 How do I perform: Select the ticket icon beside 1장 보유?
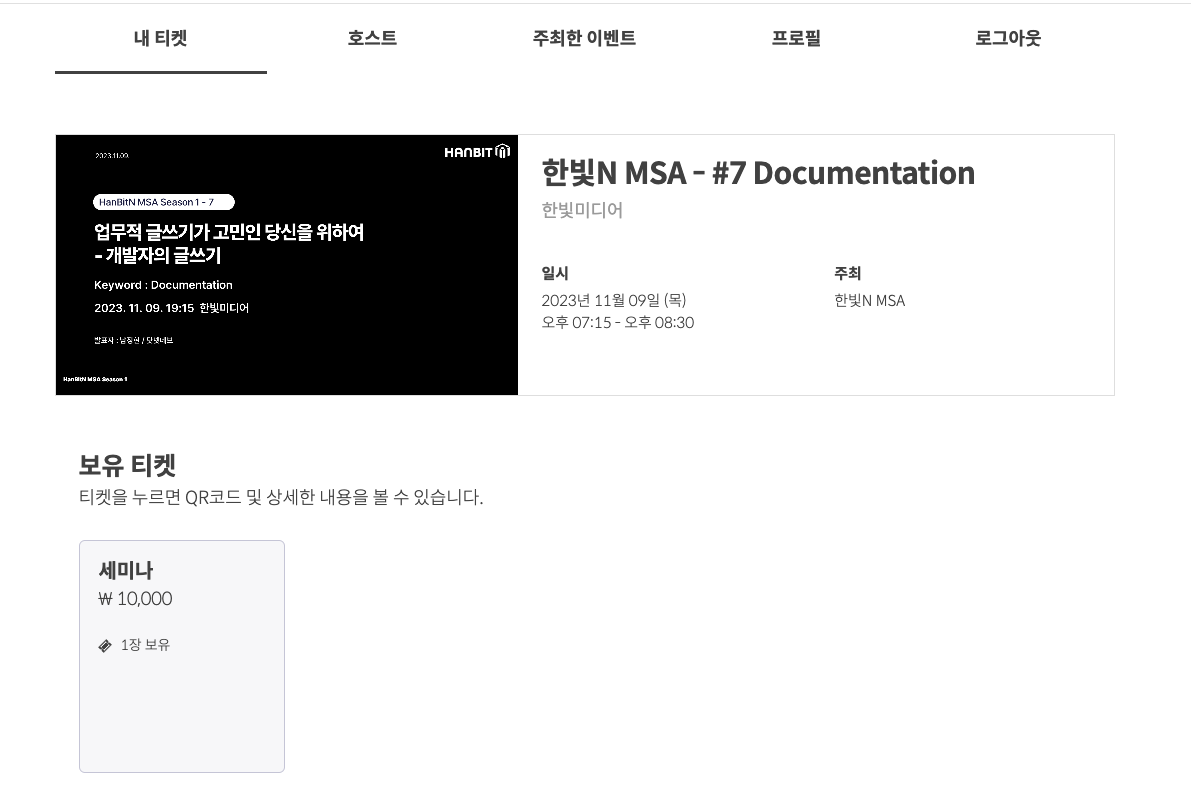pyautogui.click(x=105, y=646)
